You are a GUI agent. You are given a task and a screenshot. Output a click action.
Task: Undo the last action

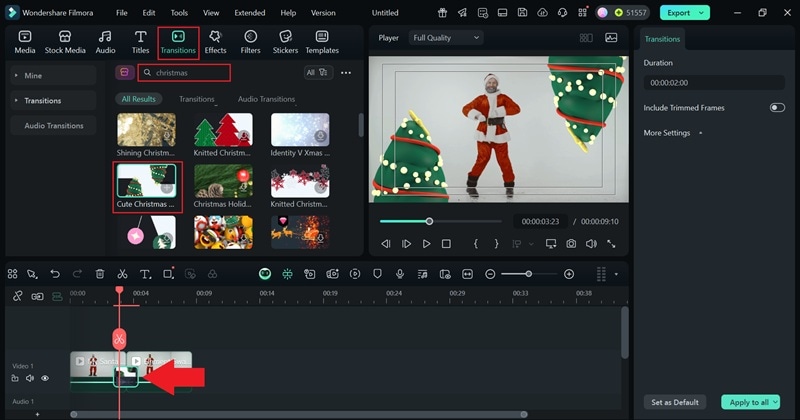(55, 274)
